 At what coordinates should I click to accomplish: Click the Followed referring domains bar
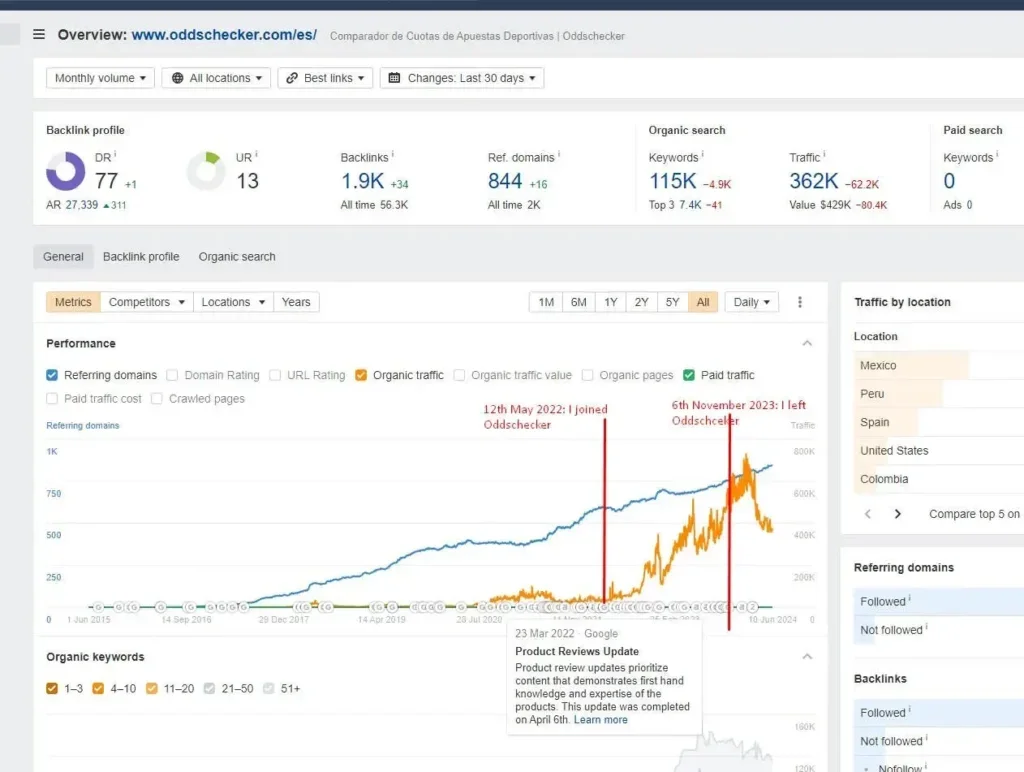(x=938, y=602)
